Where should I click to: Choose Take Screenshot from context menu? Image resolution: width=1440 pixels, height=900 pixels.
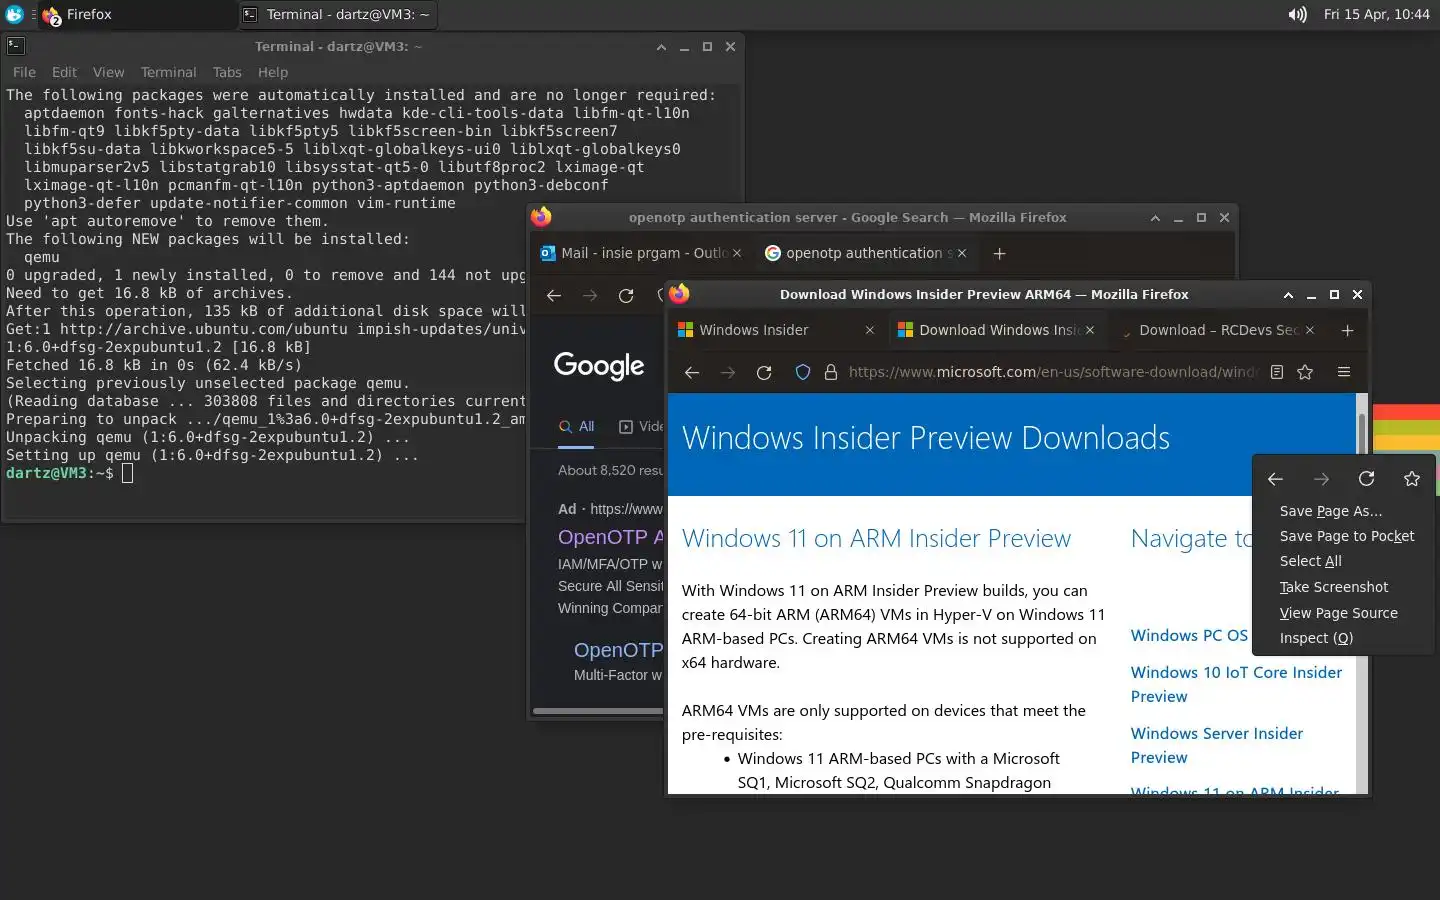click(1342, 587)
